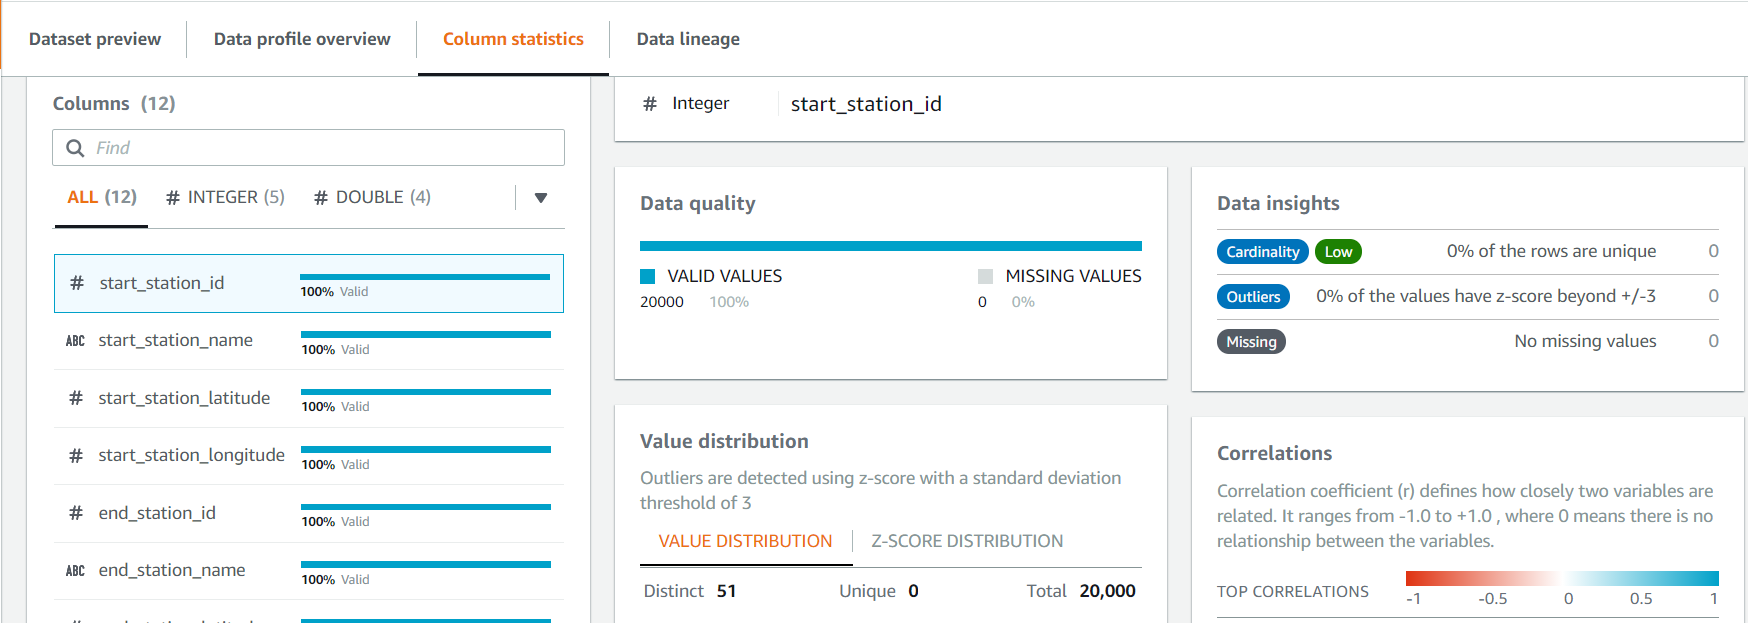Click the Integer type icon in column header

click(x=650, y=104)
